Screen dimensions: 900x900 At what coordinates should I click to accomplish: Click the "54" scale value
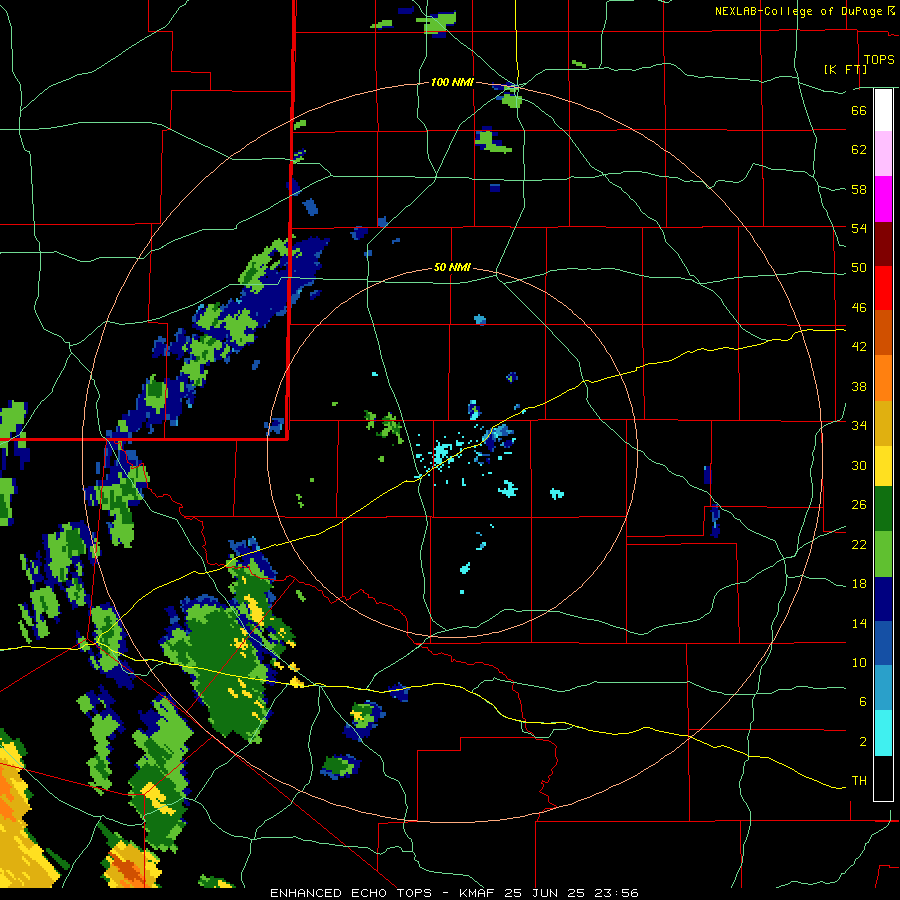pyautogui.click(x=859, y=228)
